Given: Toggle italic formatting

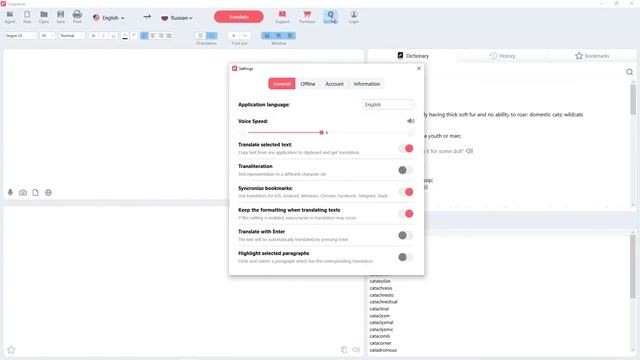Looking at the screenshot, I should click(104, 36).
